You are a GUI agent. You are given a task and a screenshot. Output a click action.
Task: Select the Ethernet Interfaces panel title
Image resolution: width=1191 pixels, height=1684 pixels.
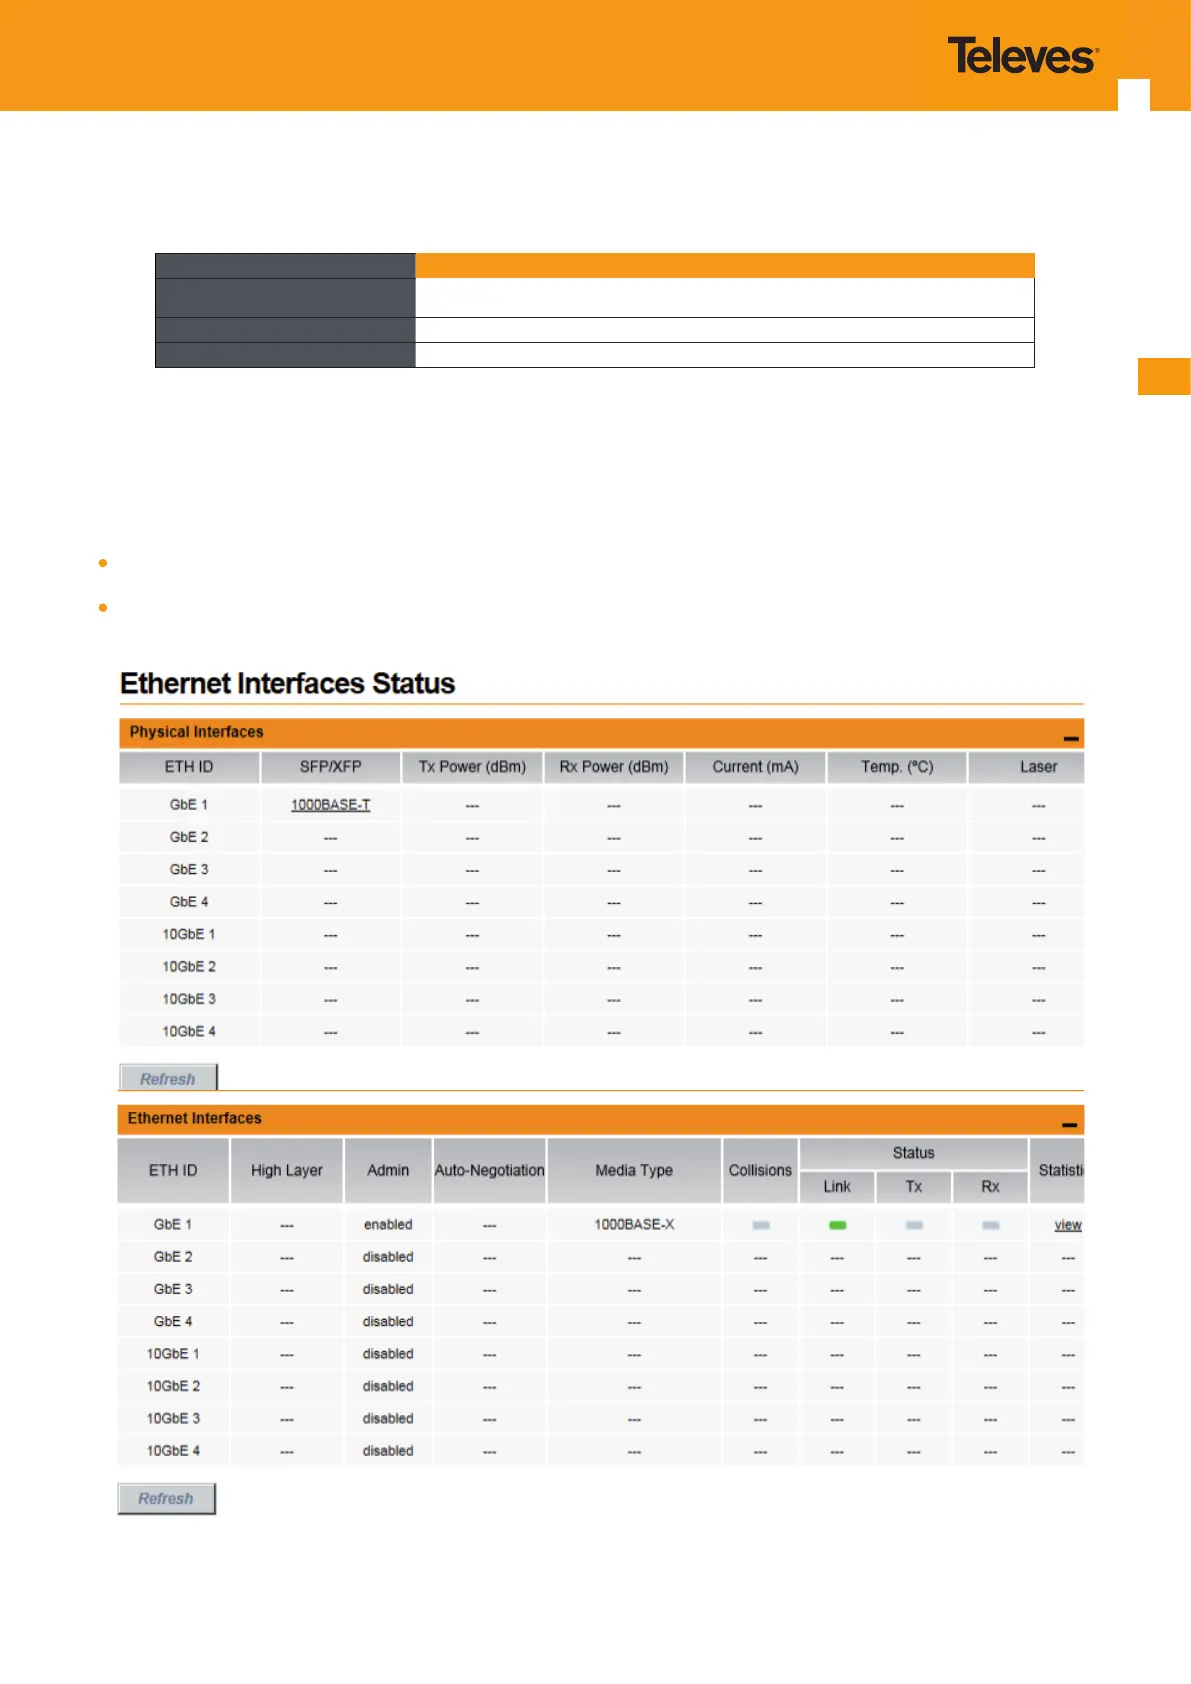tap(194, 1118)
